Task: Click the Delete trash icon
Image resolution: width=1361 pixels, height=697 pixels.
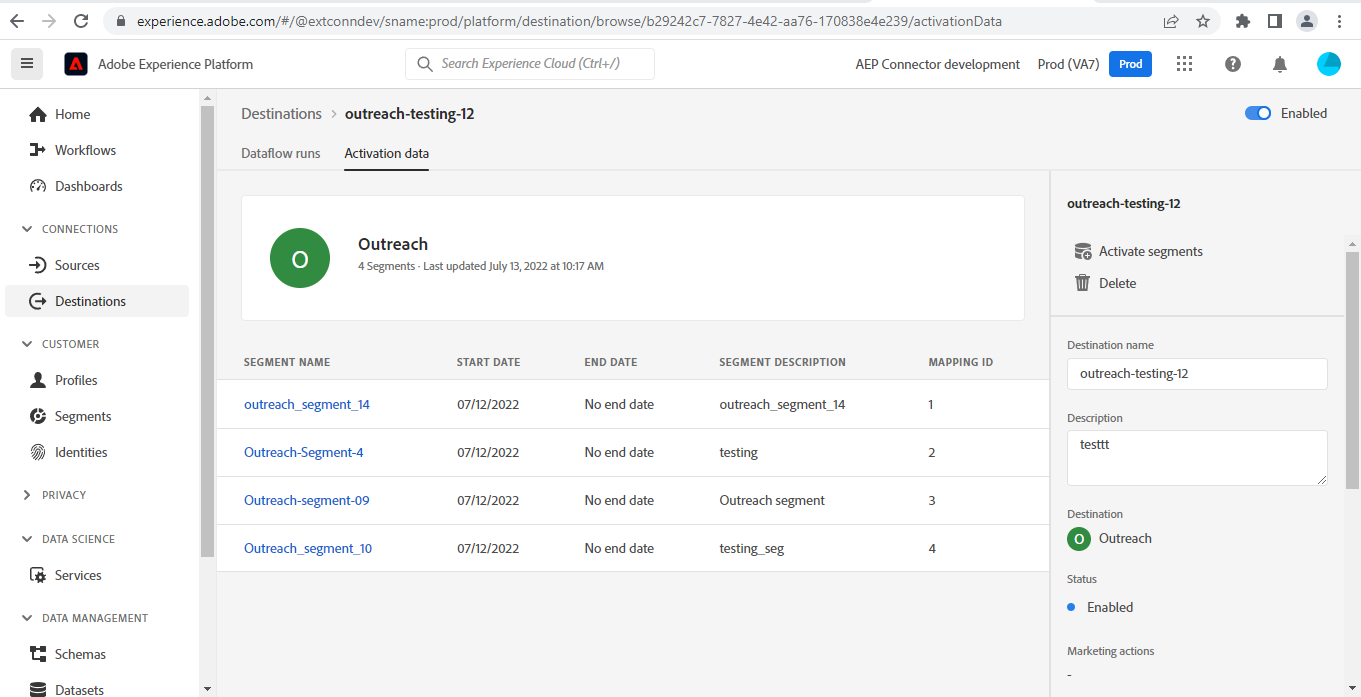Action: (1082, 283)
